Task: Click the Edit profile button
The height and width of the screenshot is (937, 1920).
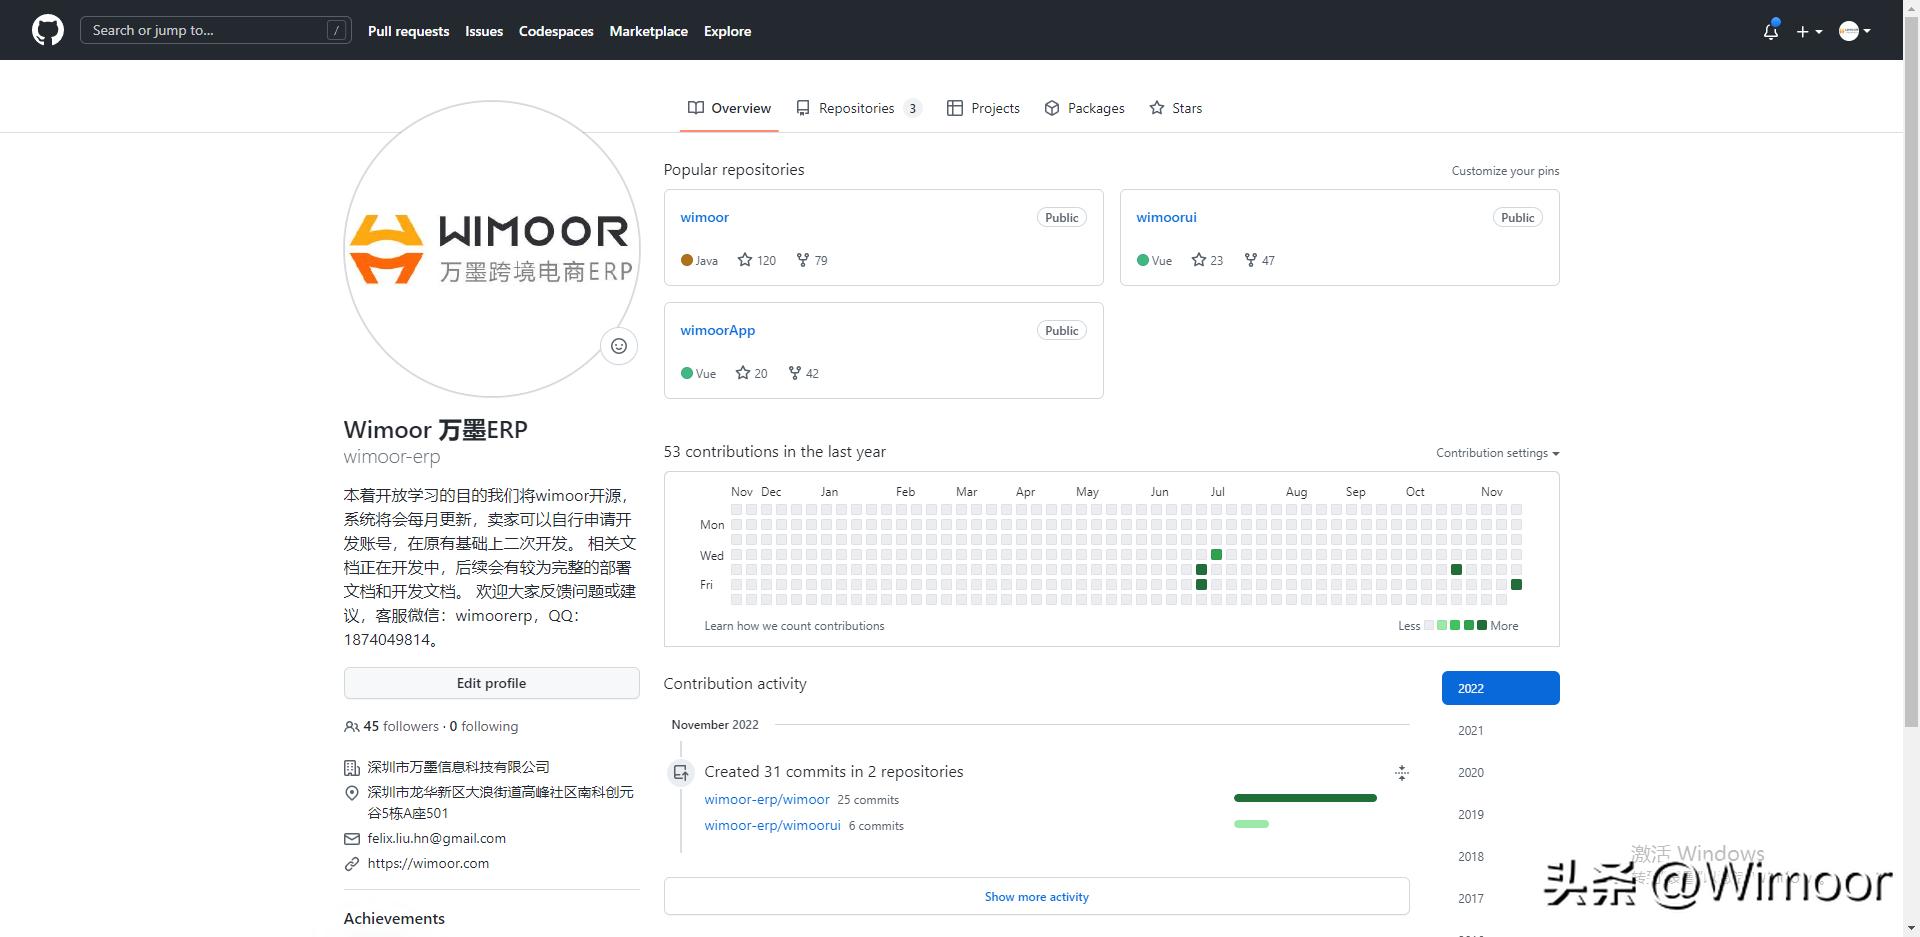Action: coord(491,683)
